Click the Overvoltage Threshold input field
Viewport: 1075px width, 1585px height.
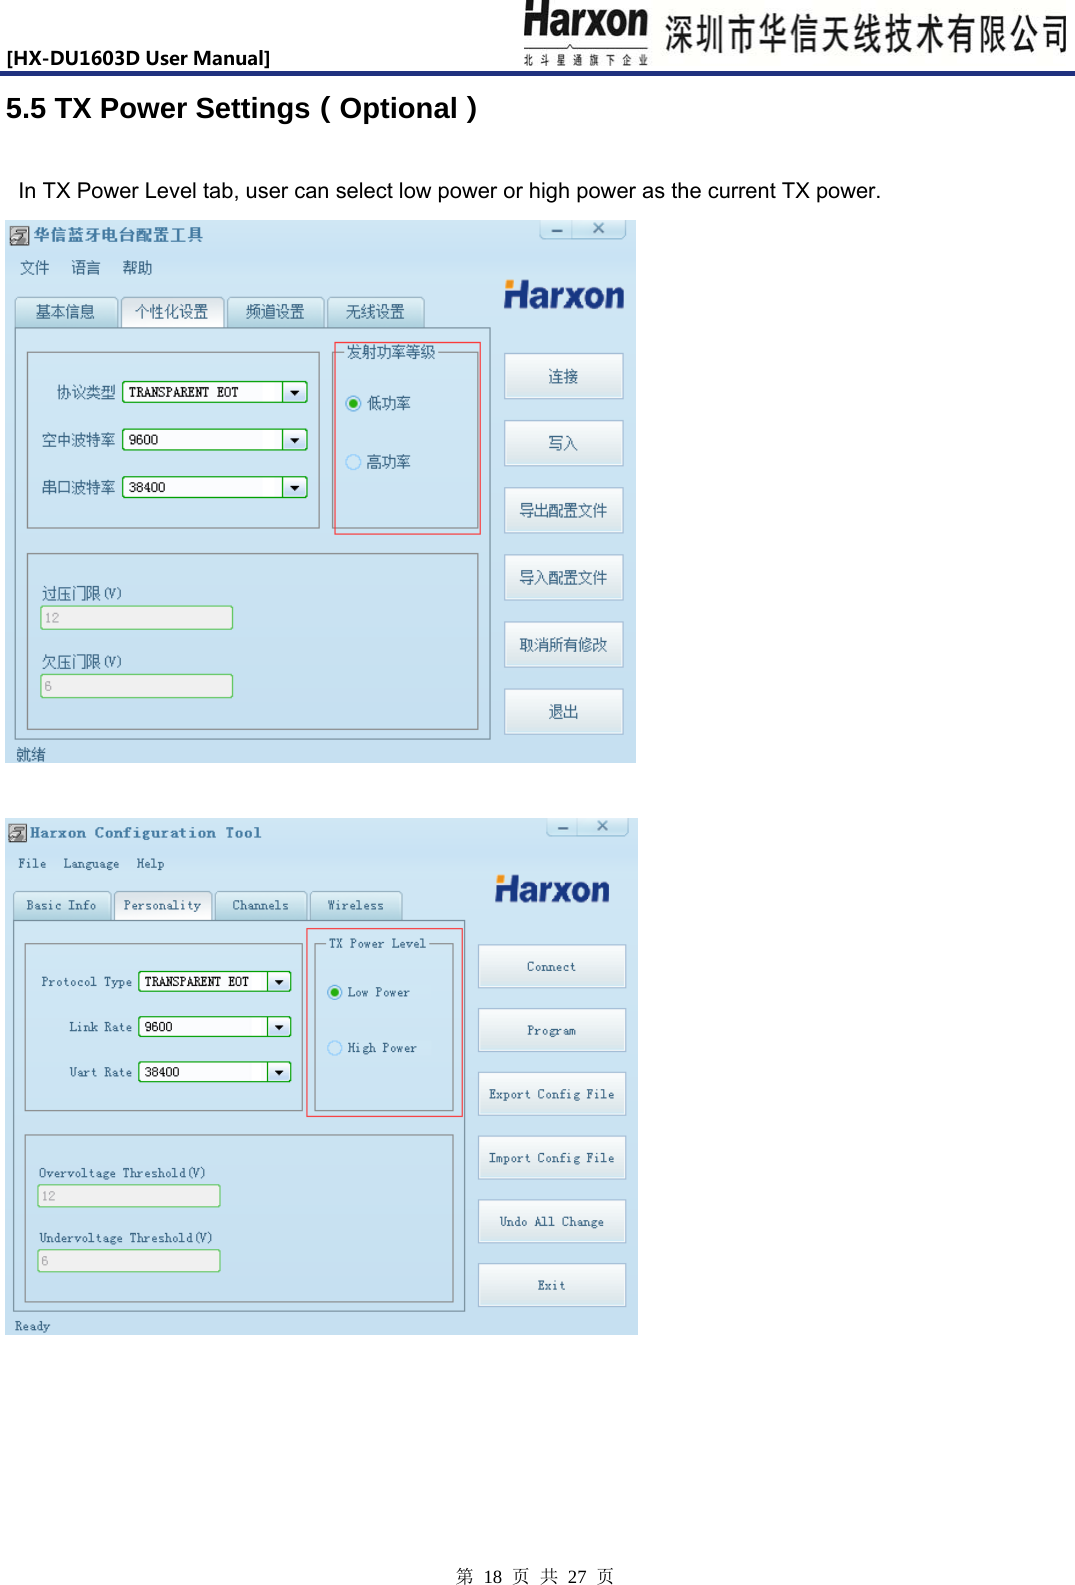(129, 1196)
